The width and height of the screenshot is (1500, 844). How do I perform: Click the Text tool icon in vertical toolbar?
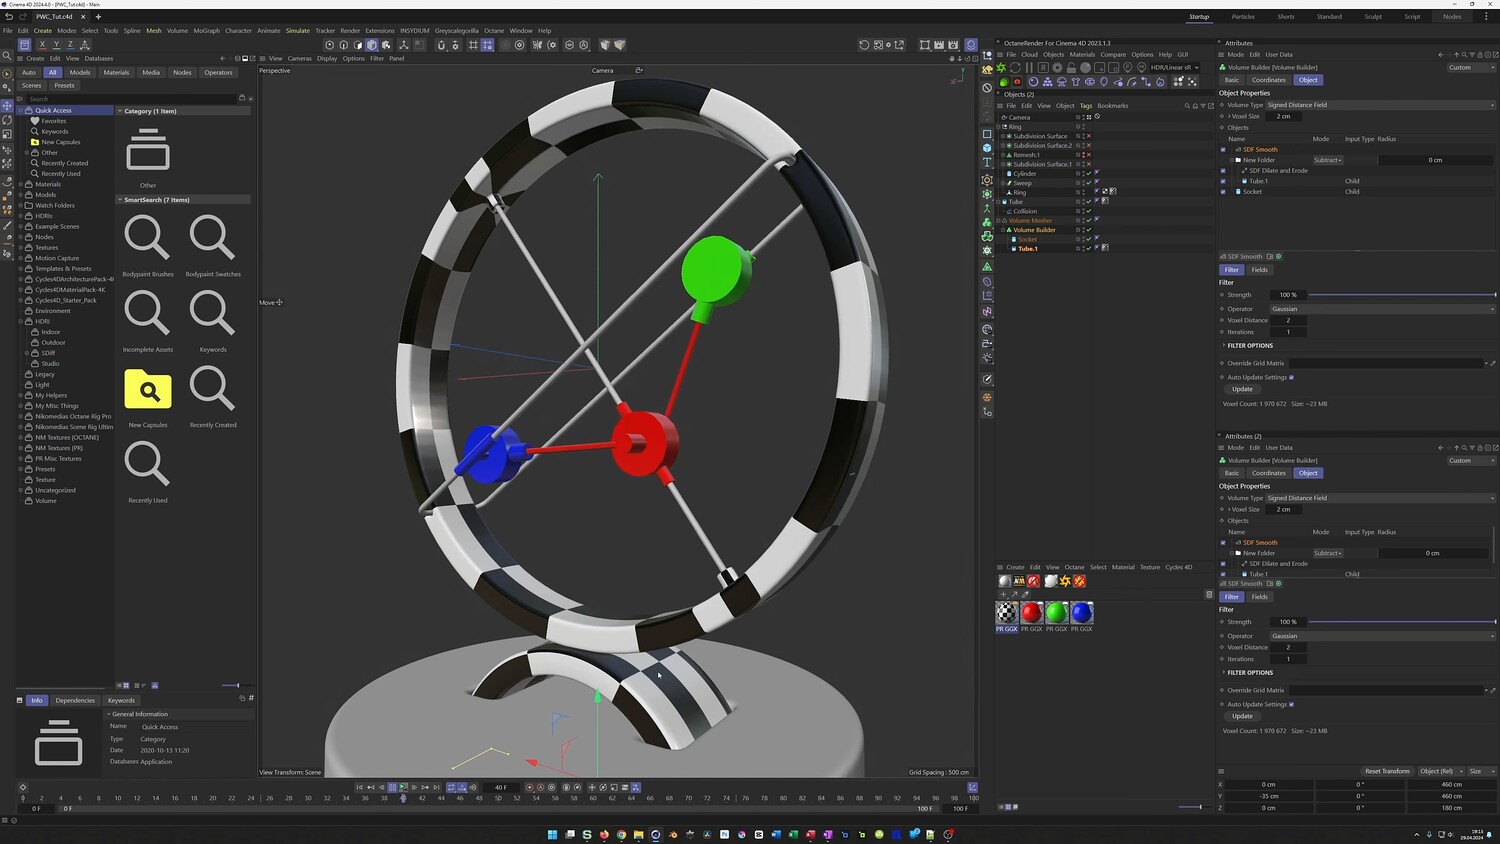coord(987,162)
